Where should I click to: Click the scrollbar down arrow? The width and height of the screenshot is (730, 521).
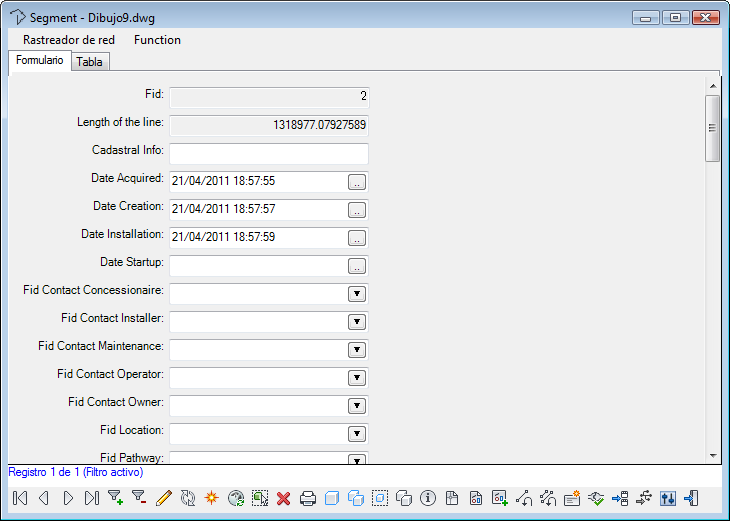[713, 456]
